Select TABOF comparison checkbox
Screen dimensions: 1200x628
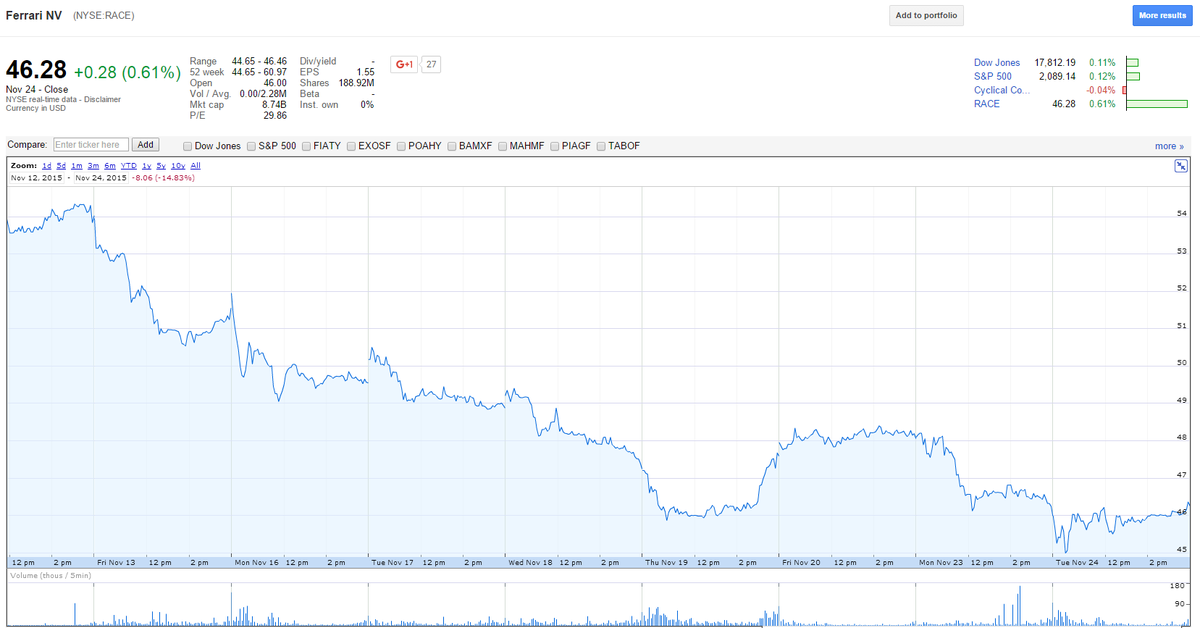click(x=601, y=146)
